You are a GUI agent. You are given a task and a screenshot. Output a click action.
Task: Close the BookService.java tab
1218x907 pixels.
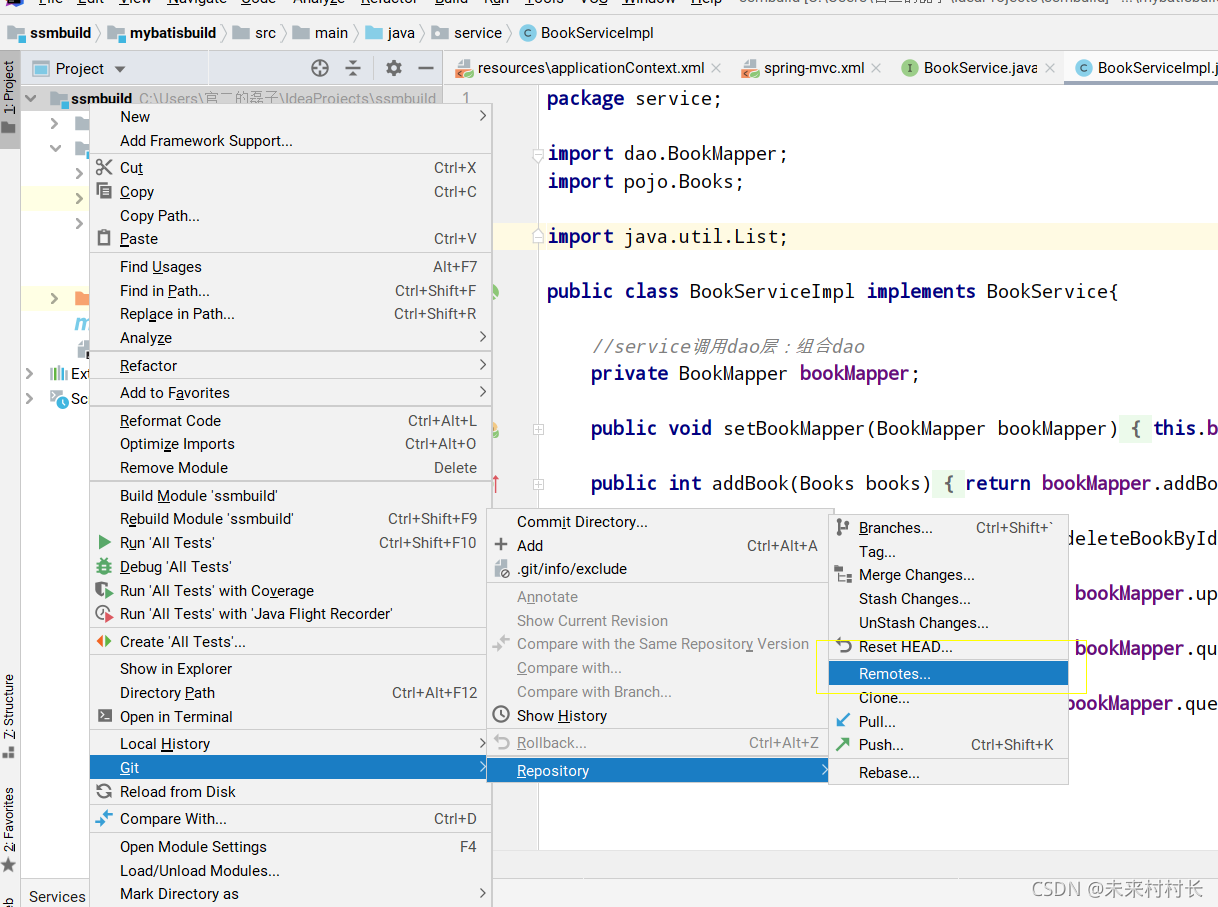tap(1050, 68)
